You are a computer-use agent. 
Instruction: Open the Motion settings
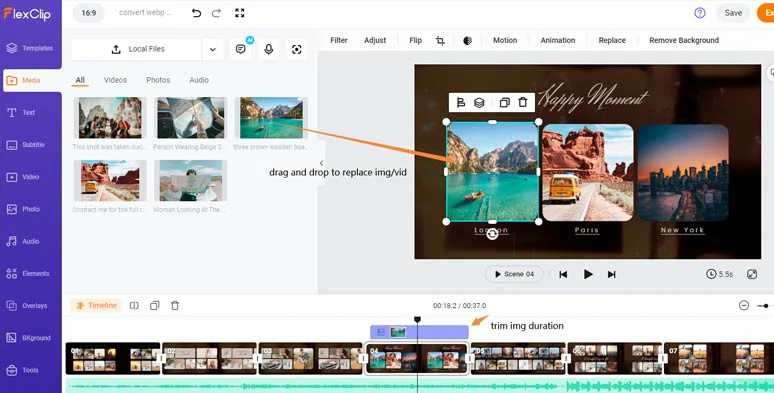505,40
